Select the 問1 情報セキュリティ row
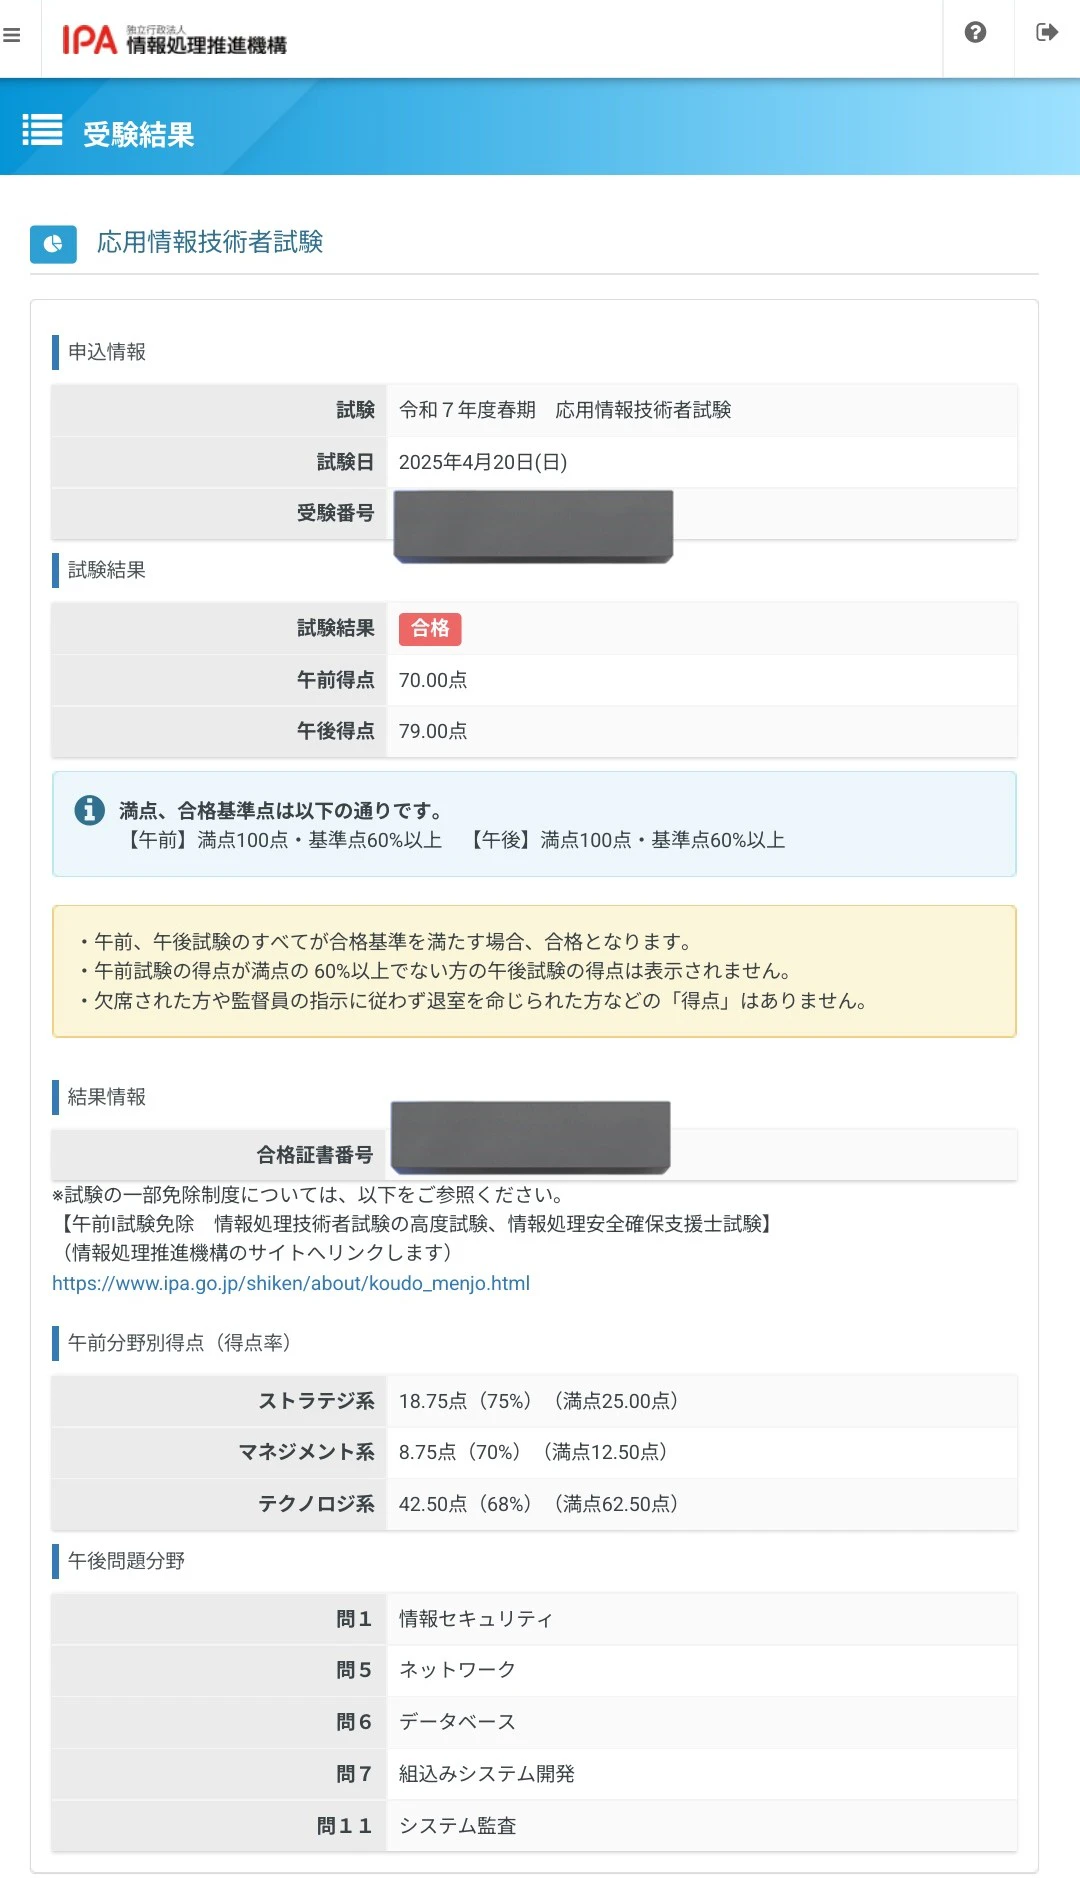This screenshot has height=1878, width=1080. (534, 1619)
